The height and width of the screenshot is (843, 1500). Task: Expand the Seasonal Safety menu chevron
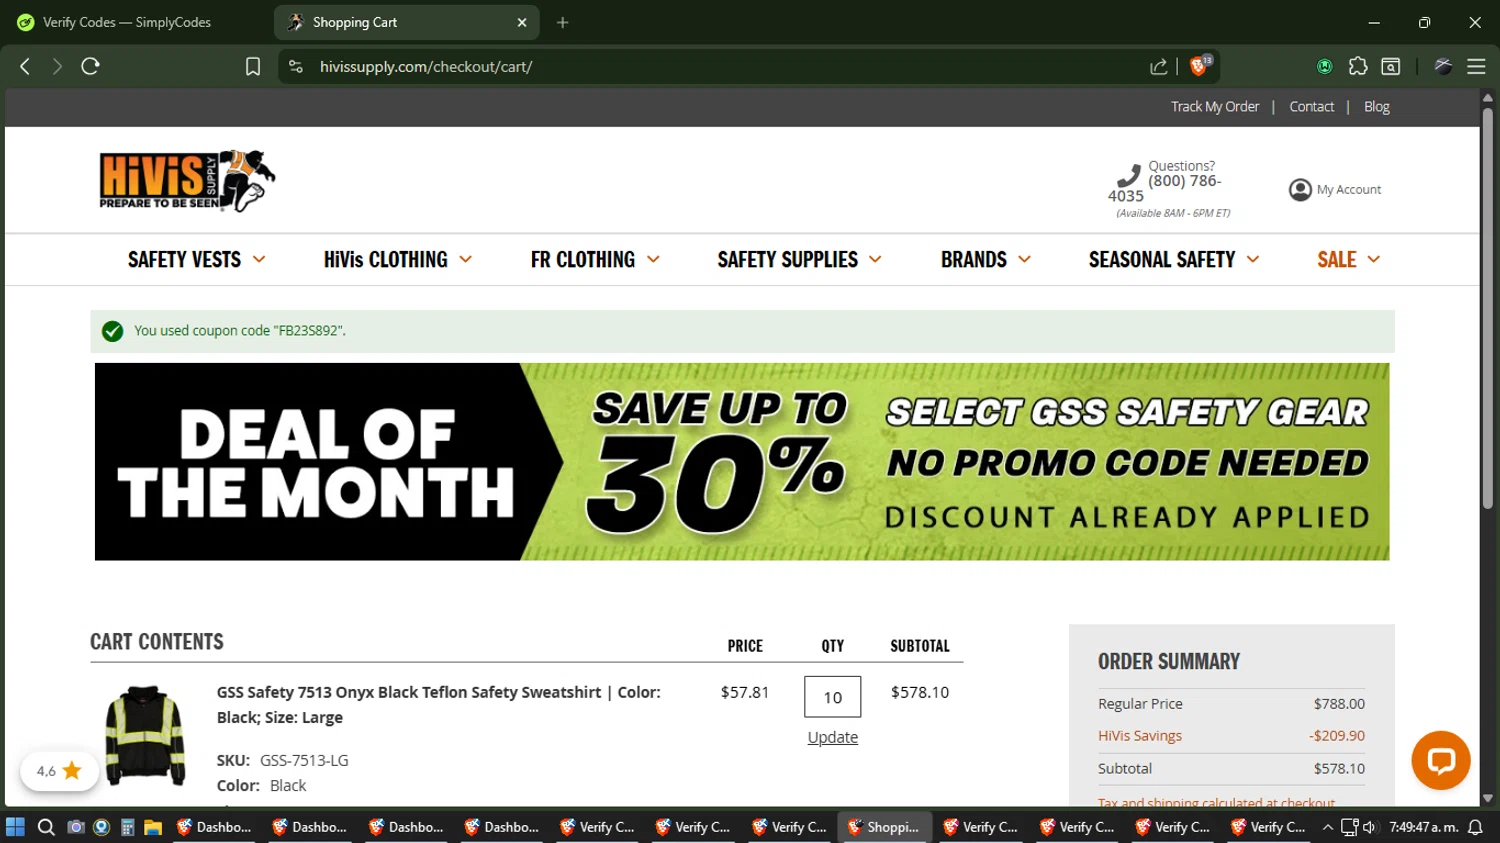1253,259
